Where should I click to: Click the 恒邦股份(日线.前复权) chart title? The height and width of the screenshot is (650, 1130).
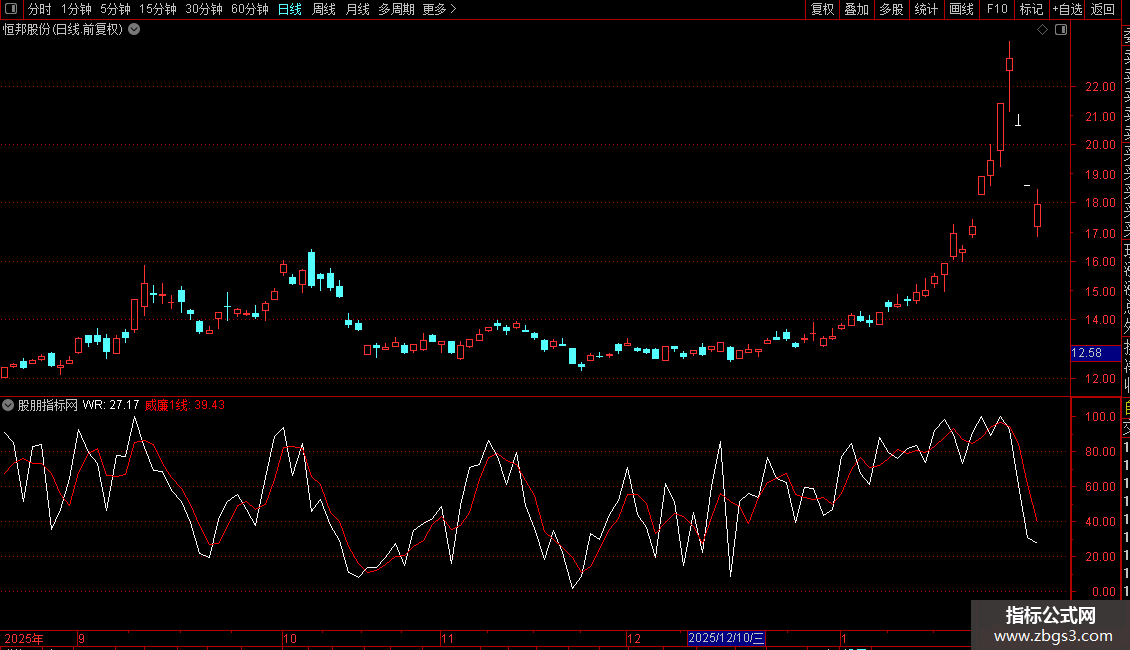click(63, 30)
